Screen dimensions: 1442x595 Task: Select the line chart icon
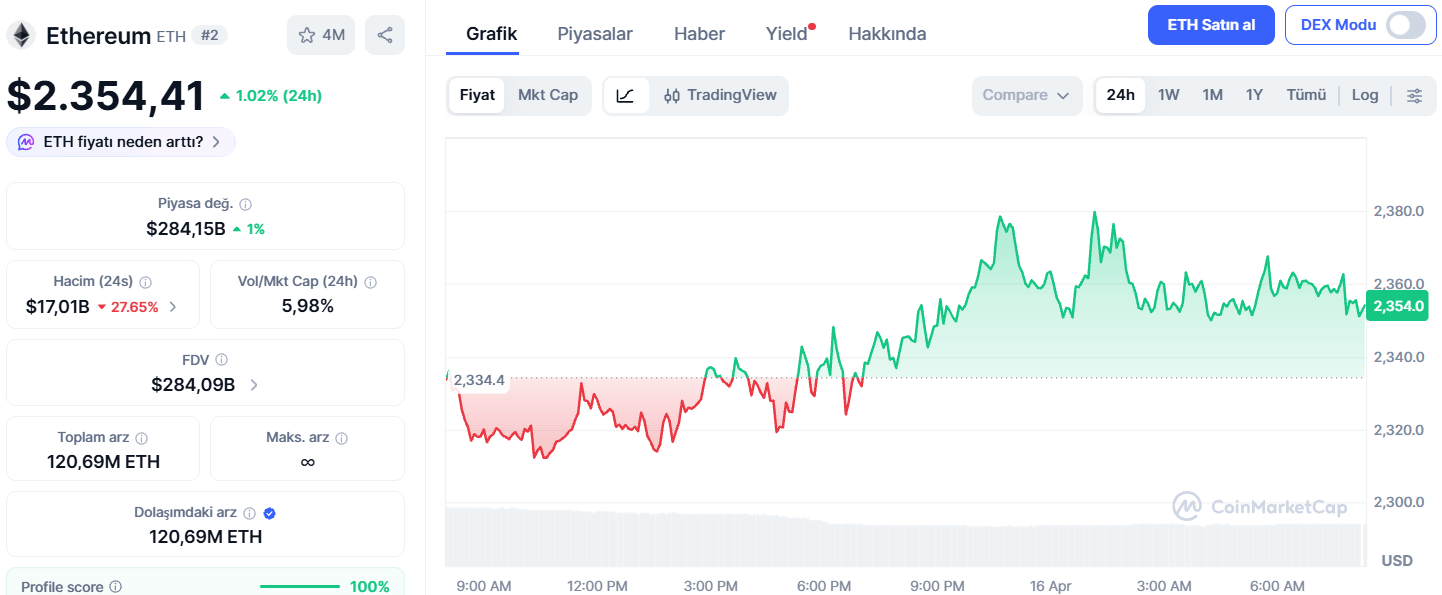(x=626, y=96)
